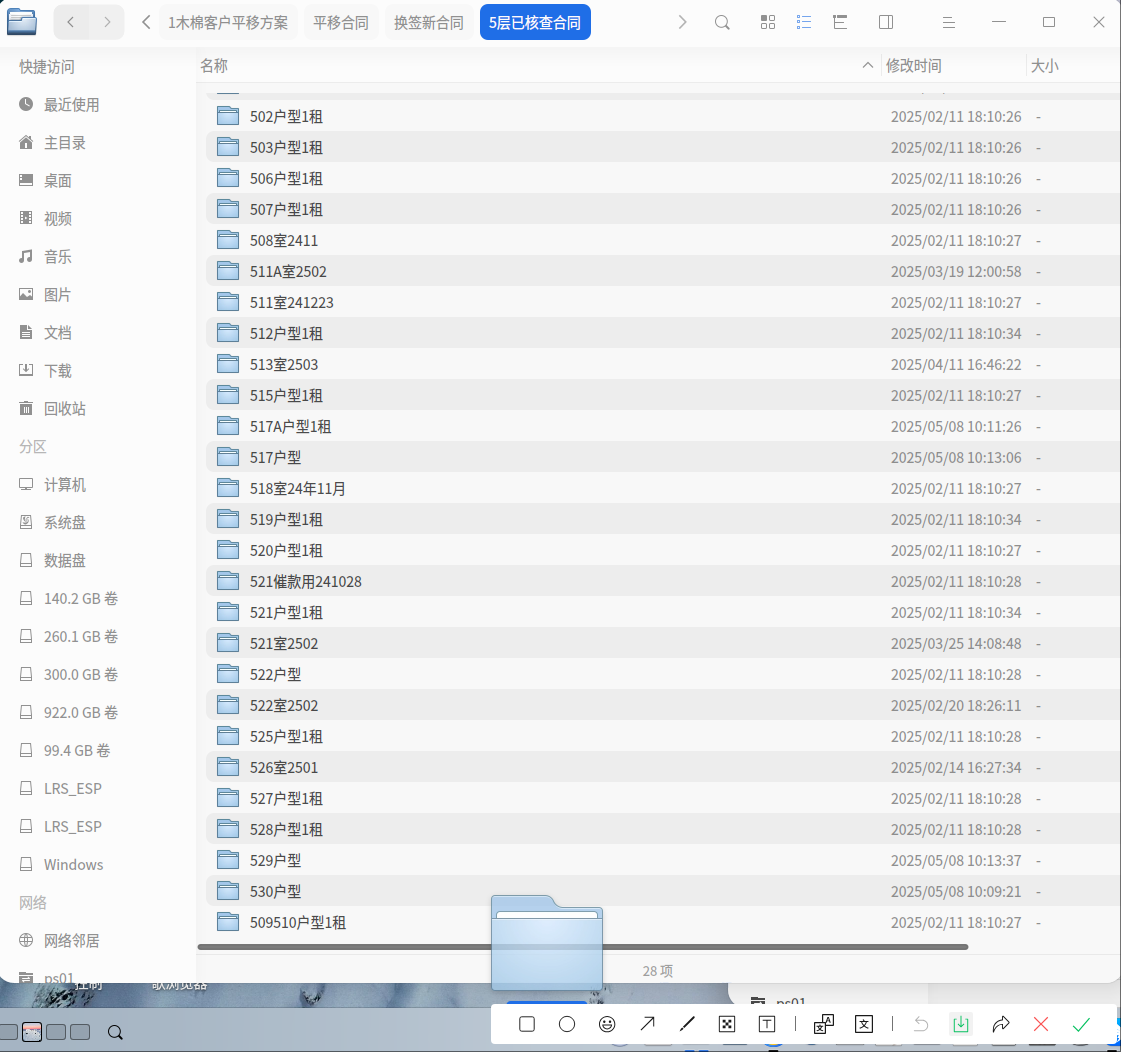Select folder 521催款用241028
Viewport: 1121px width, 1052px height.
(663, 581)
